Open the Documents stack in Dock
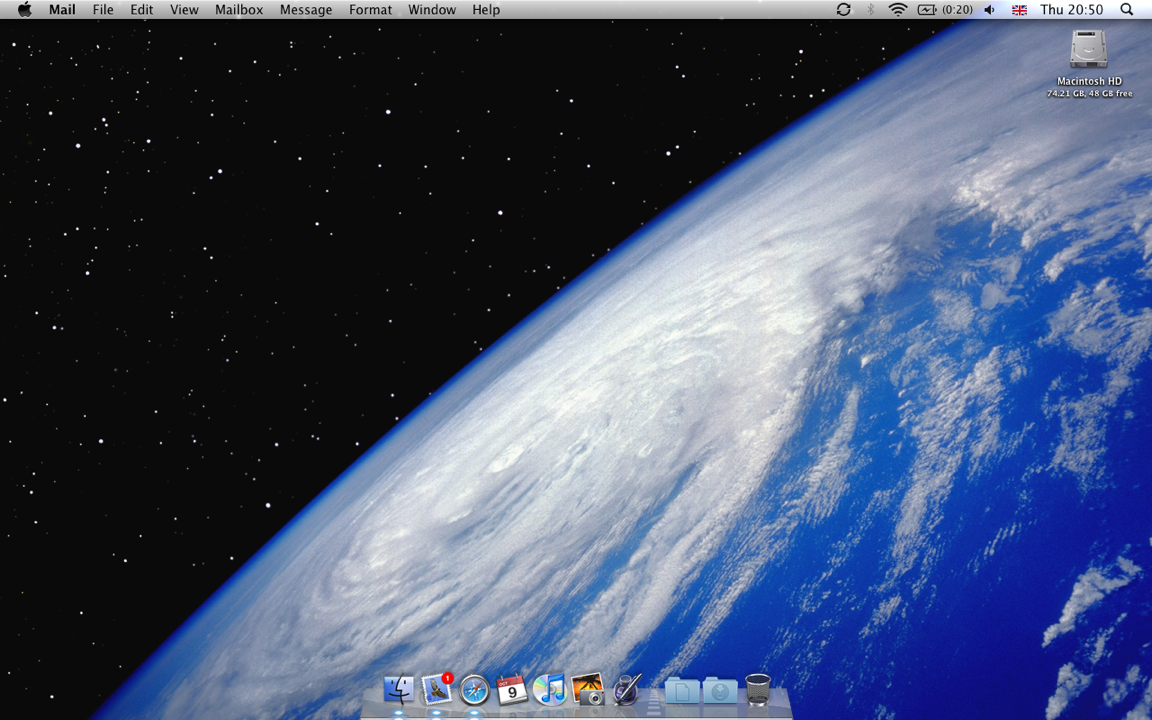This screenshot has height=720, width=1152. [x=682, y=691]
